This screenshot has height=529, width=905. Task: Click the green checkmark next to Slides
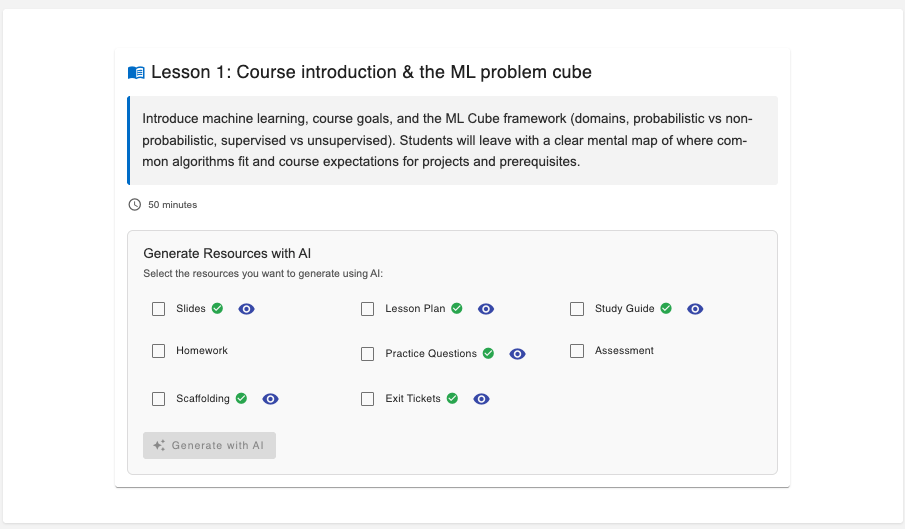tap(217, 309)
